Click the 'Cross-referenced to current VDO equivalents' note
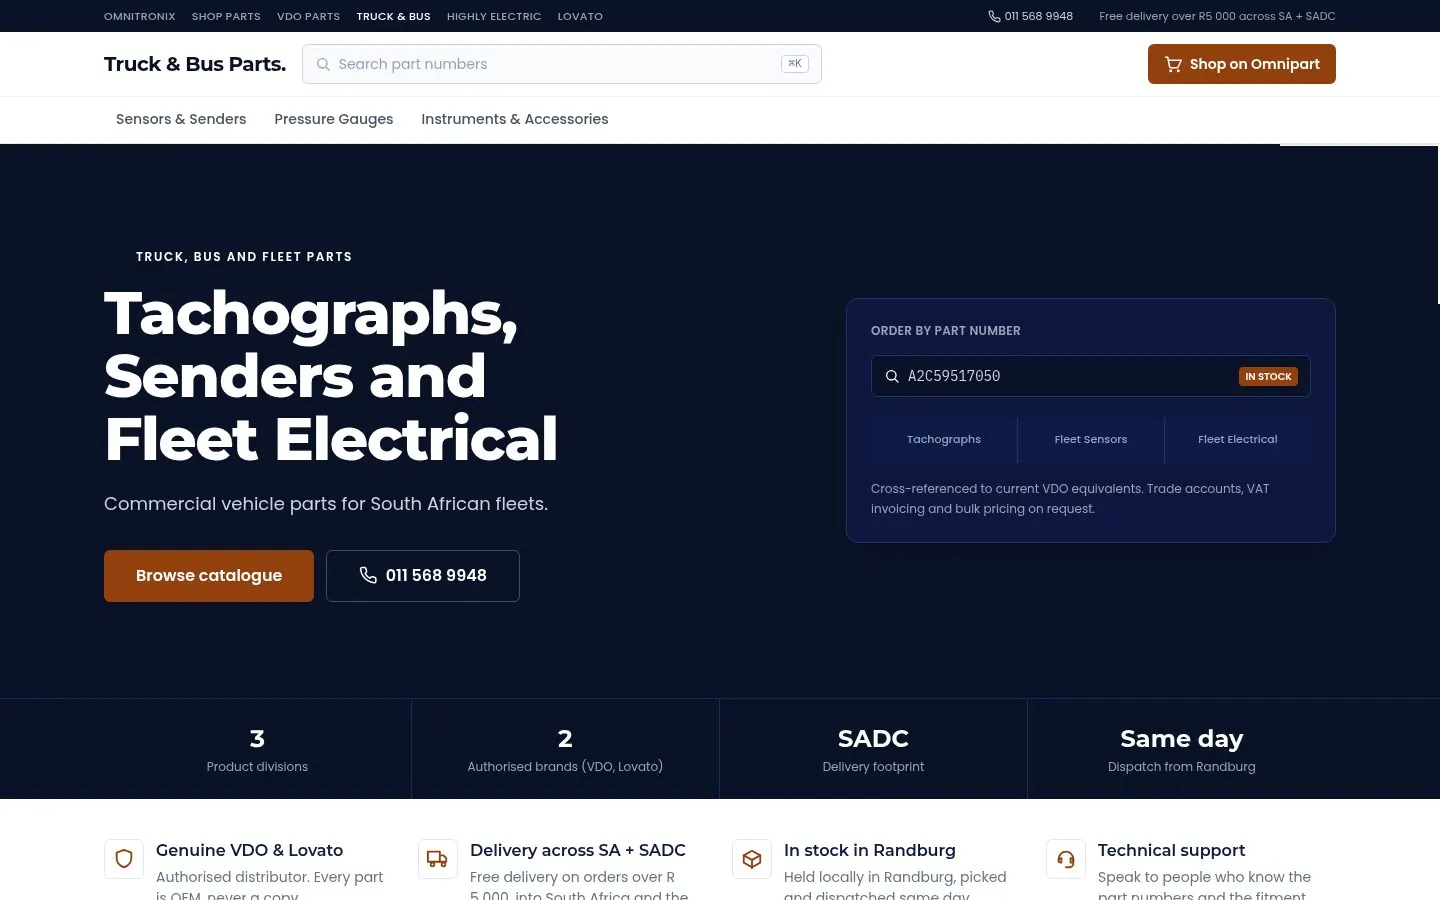The height and width of the screenshot is (900, 1440). [1070, 499]
